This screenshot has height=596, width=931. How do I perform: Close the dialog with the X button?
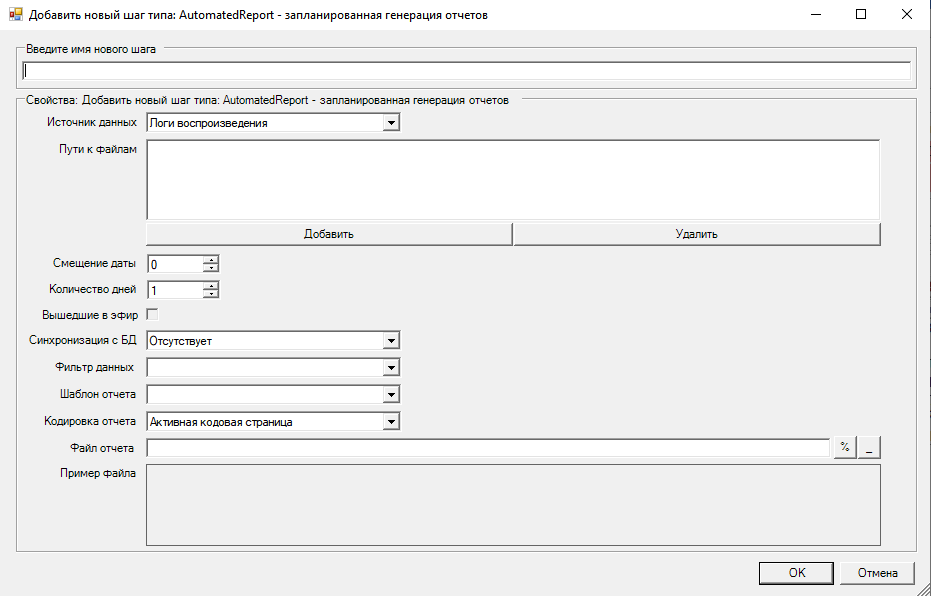[907, 14]
